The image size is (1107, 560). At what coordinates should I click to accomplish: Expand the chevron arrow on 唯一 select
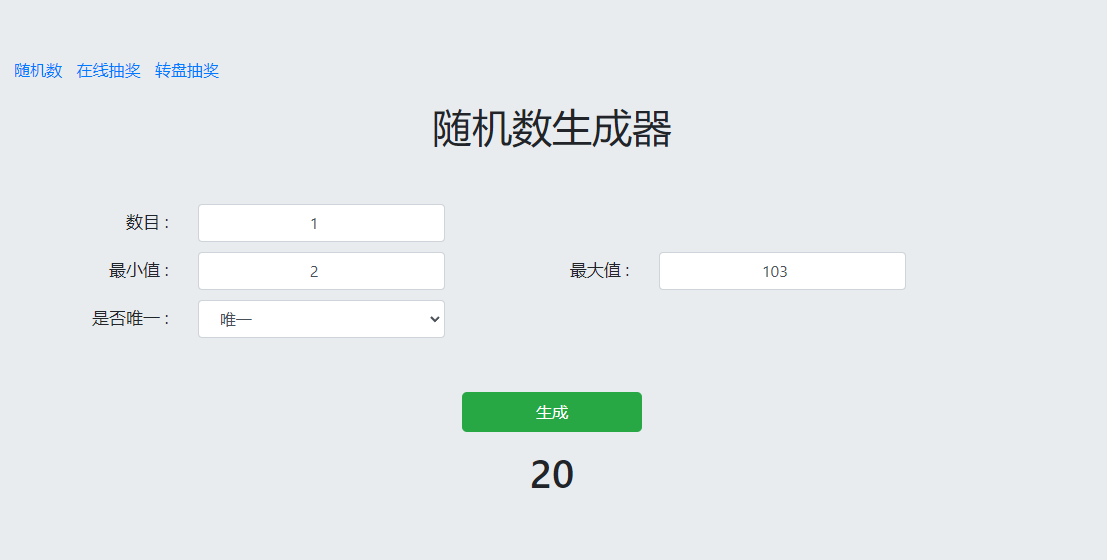click(435, 319)
